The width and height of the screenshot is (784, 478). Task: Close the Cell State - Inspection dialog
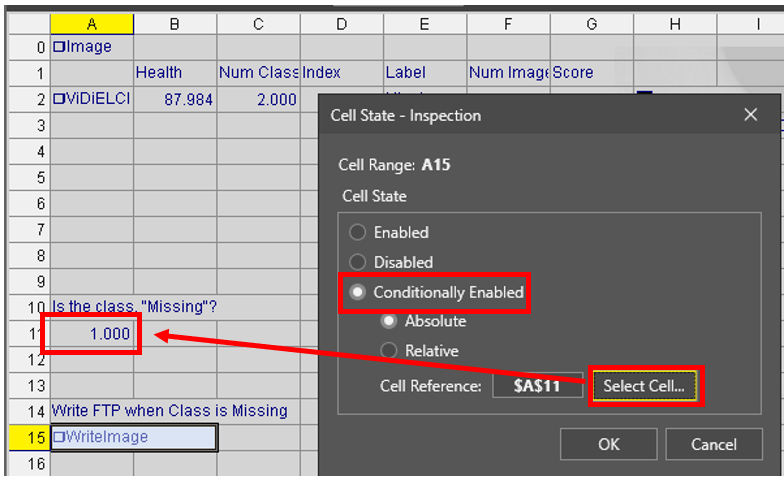[751, 115]
